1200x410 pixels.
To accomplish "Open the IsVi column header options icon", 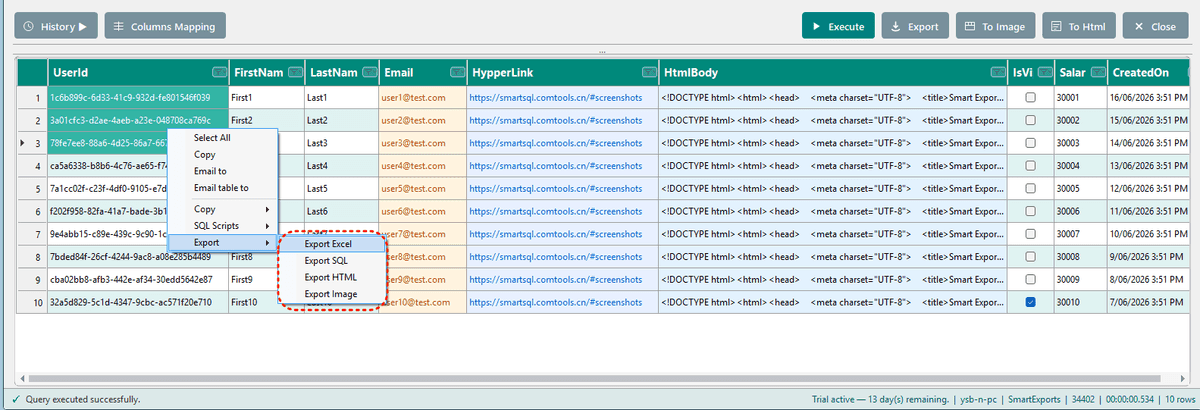I will 1043,72.
